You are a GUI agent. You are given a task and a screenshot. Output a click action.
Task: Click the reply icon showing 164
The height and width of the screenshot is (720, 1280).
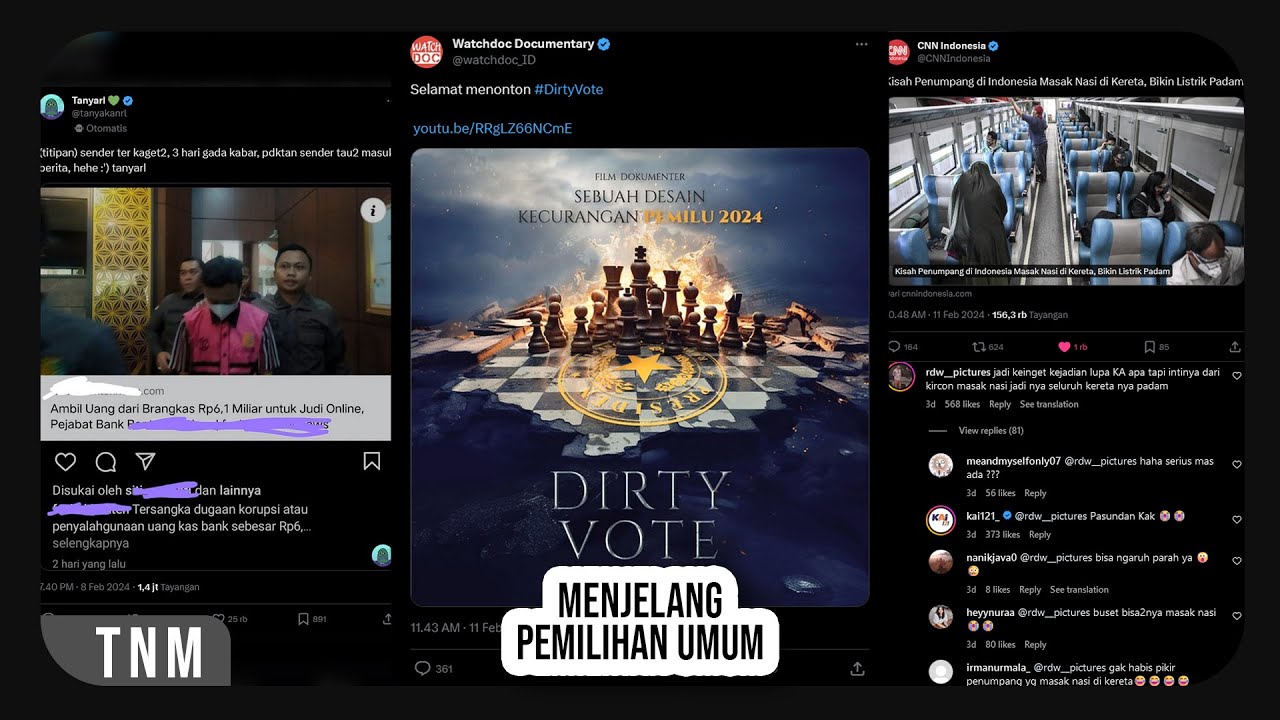[x=894, y=347]
